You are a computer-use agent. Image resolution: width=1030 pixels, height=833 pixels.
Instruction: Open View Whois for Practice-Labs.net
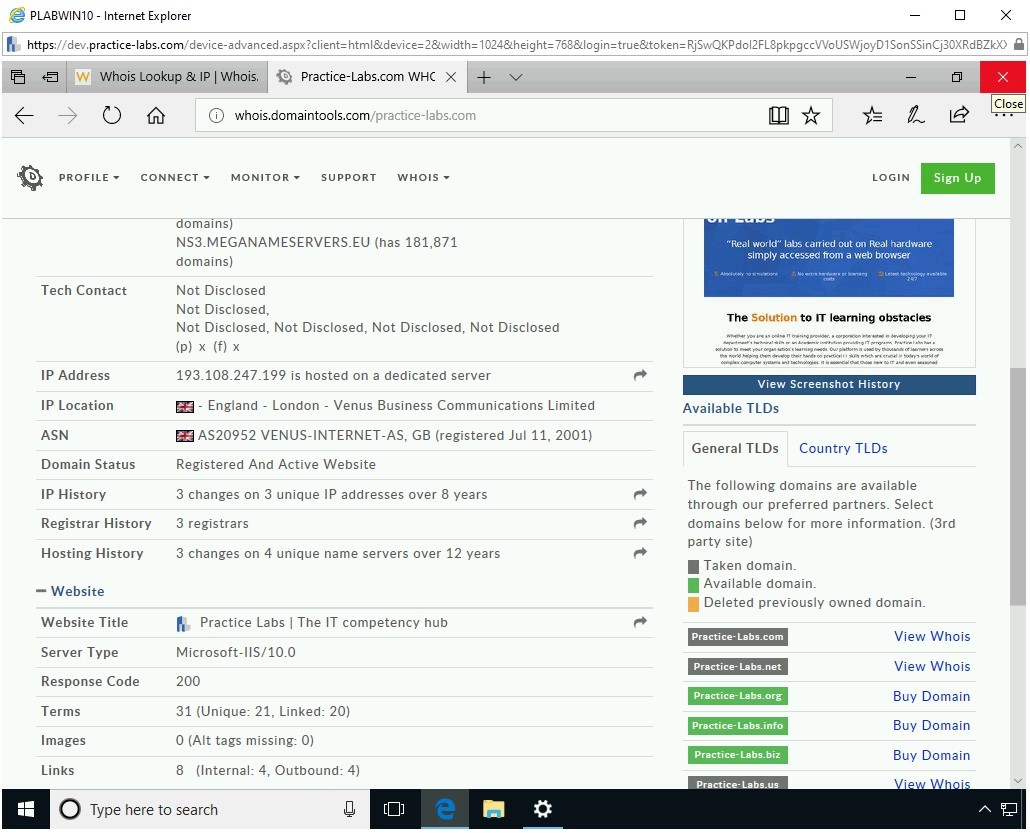931,666
